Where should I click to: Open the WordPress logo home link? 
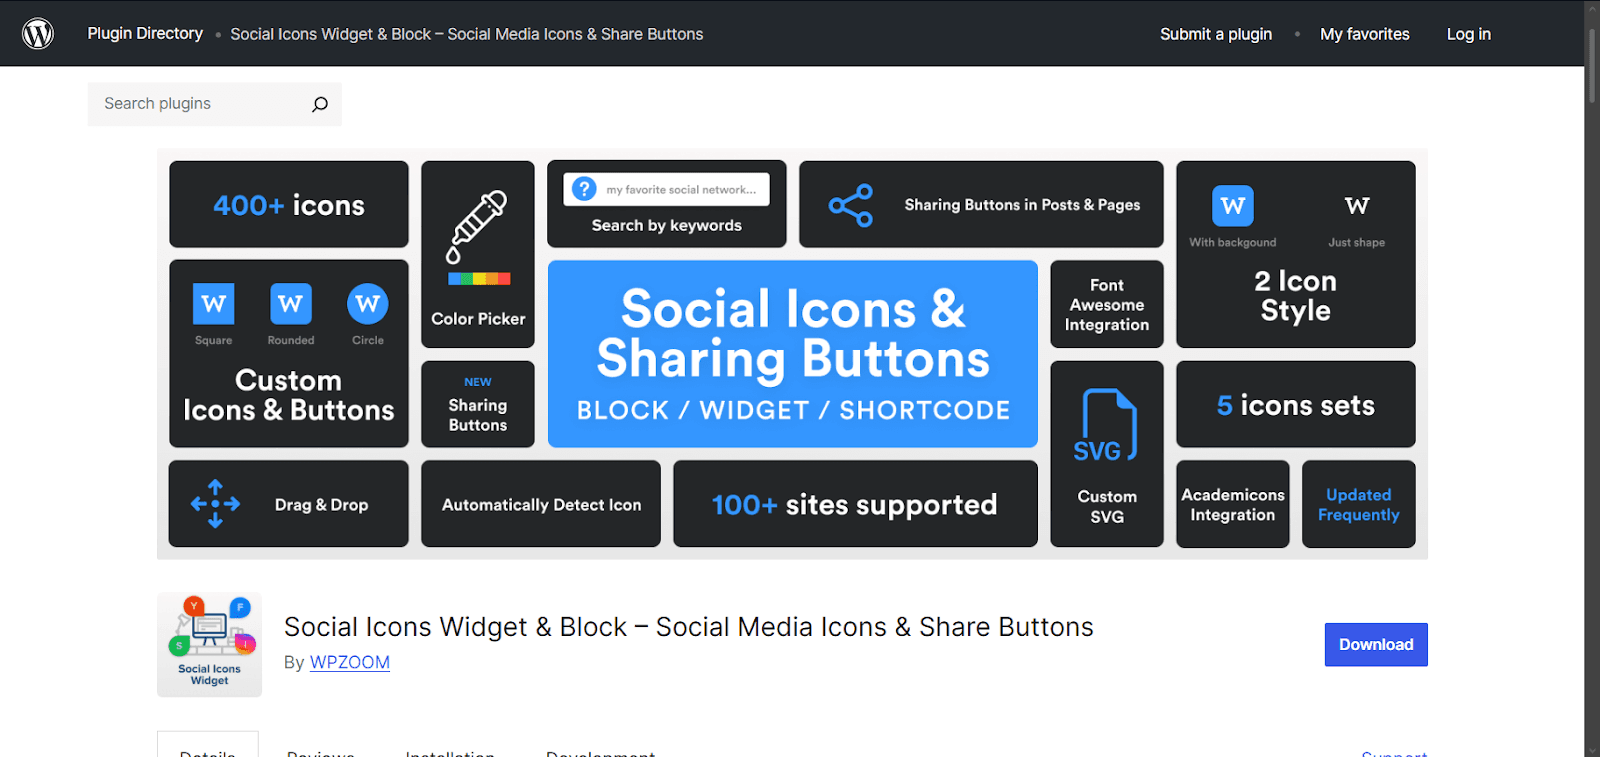(38, 34)
